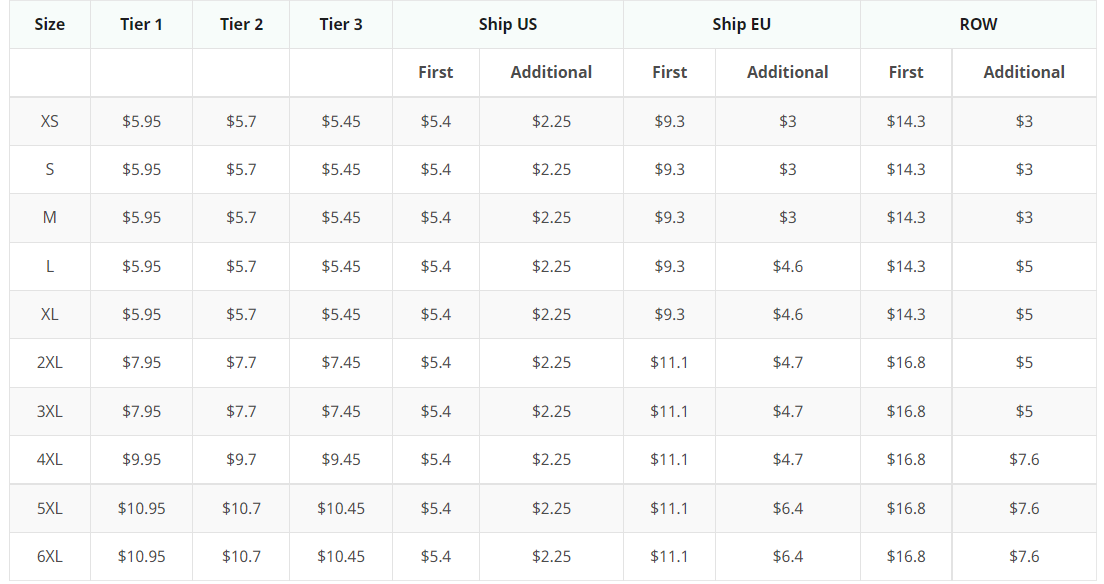Select the XS size row label

(x=49, y=121)
